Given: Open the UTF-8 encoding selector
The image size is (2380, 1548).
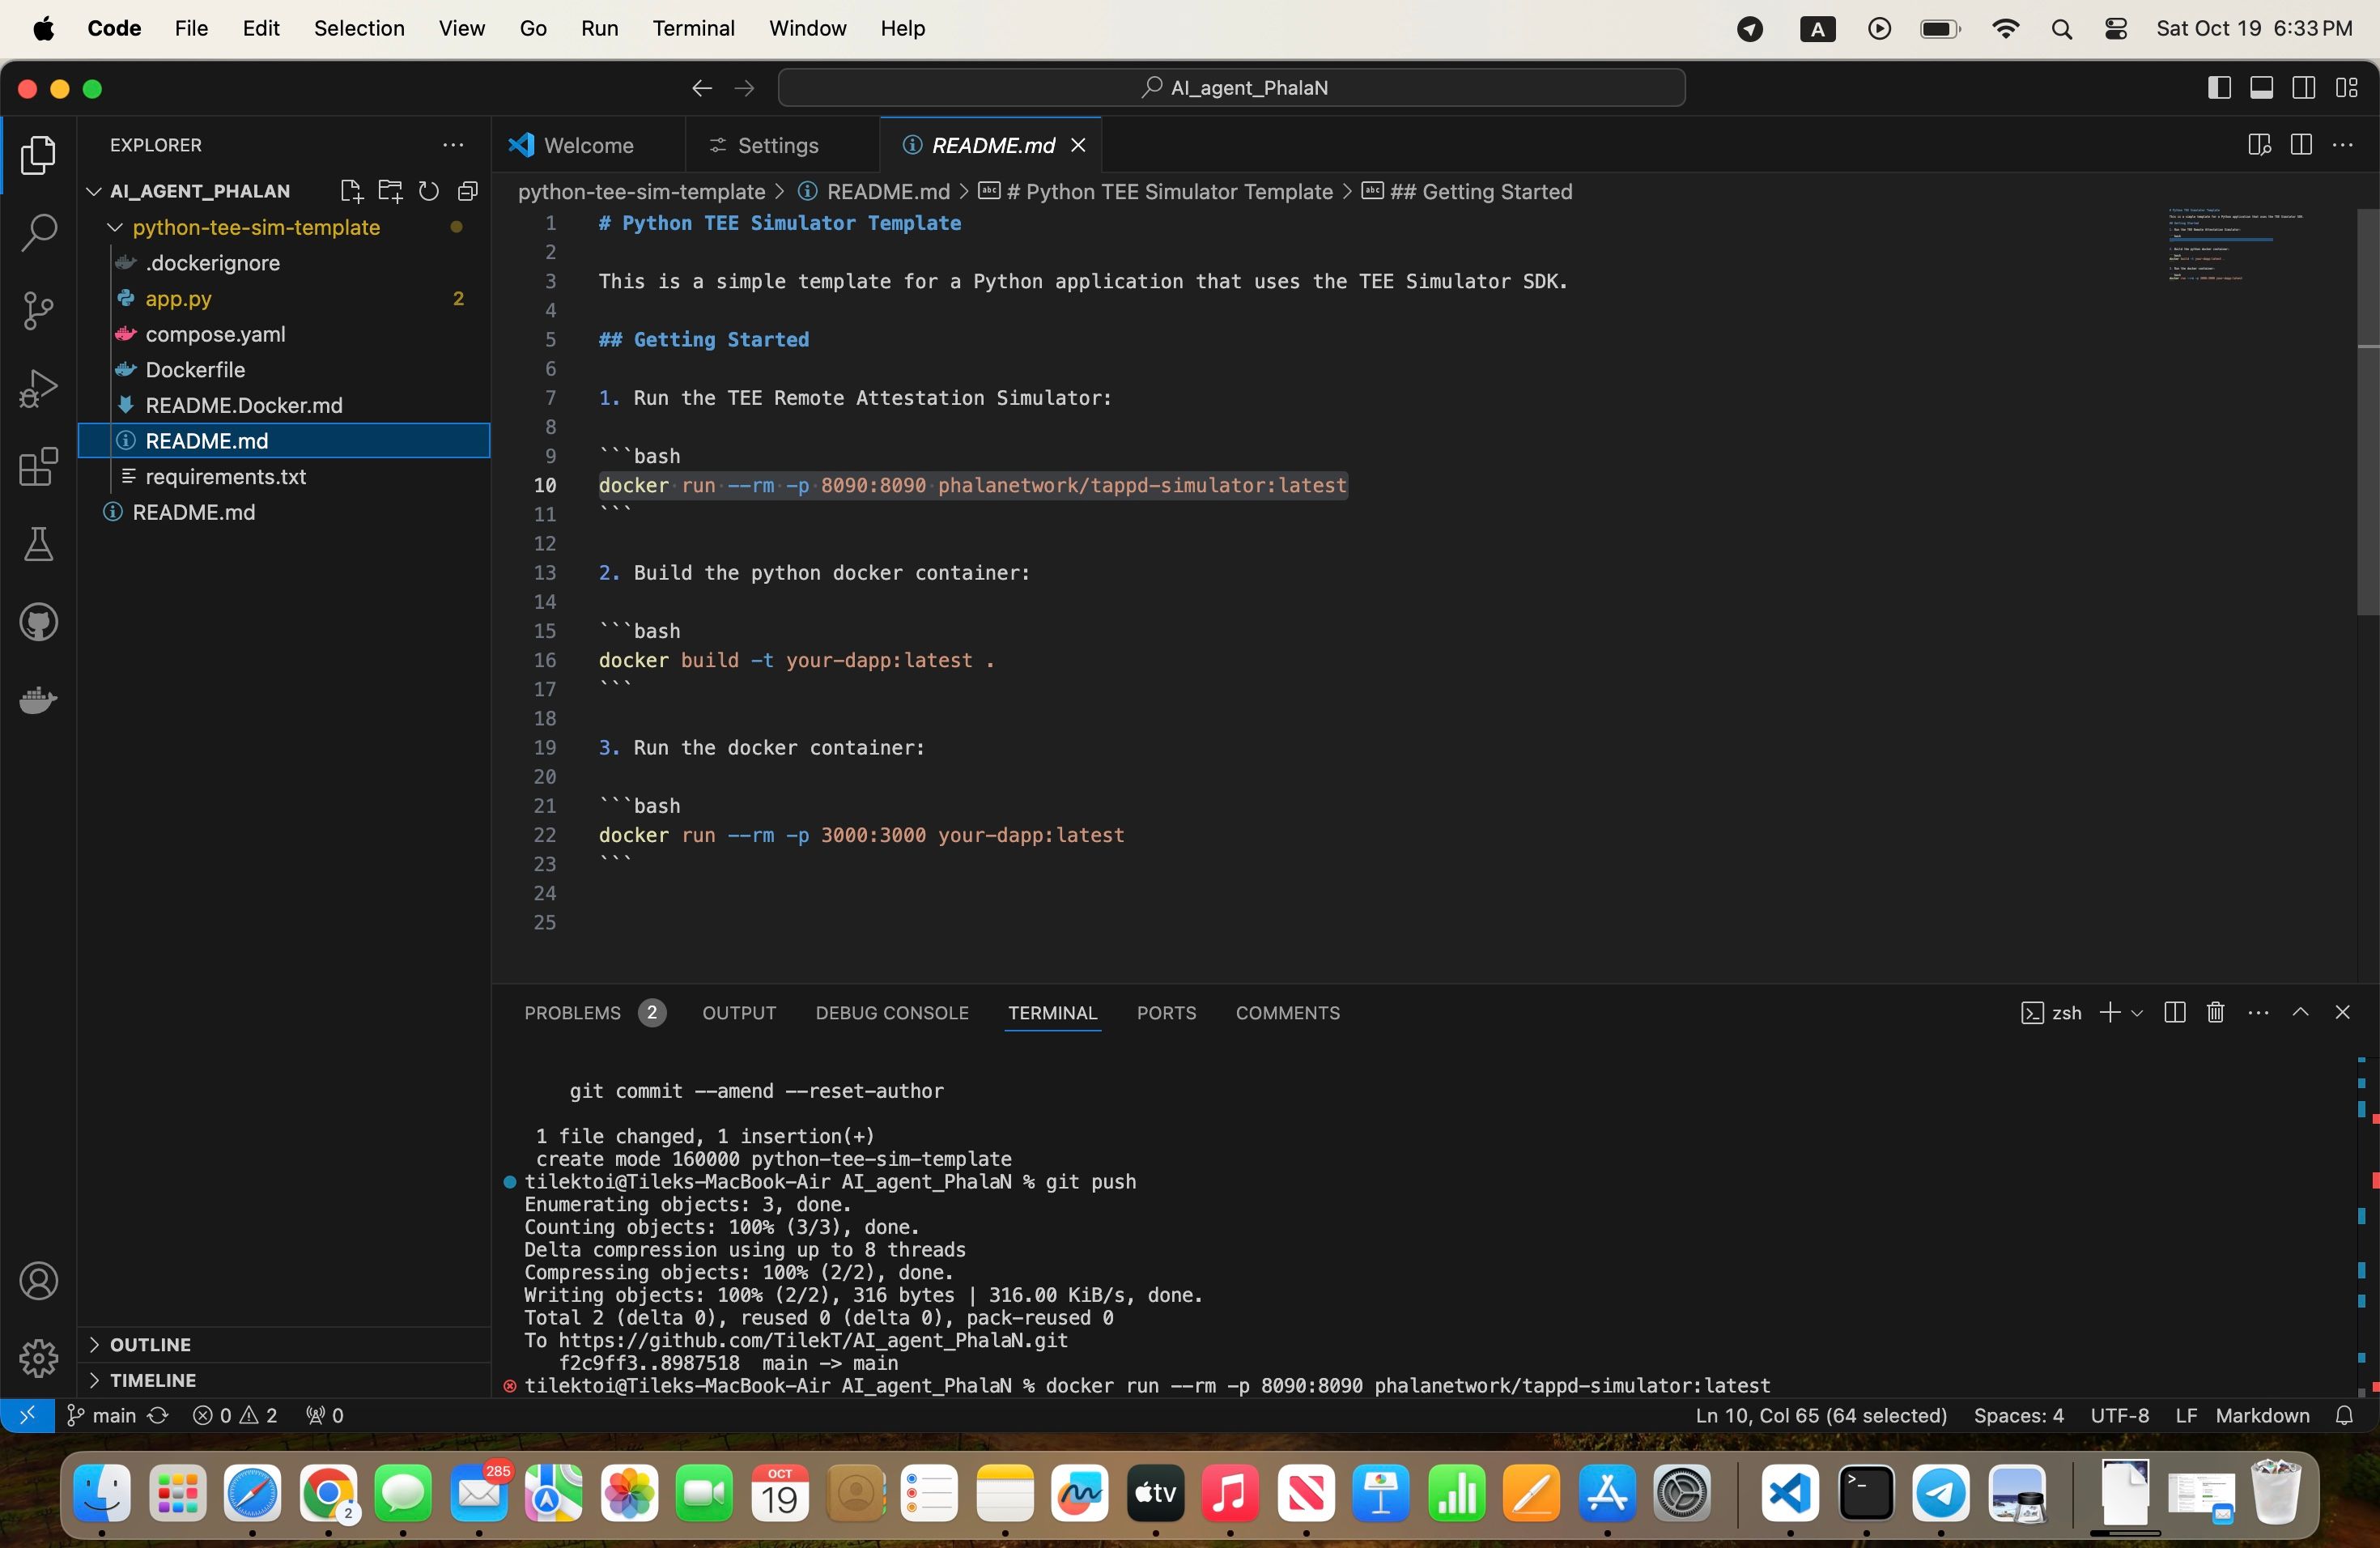Looking at the screenshot, I should tap(2119, 1415).
